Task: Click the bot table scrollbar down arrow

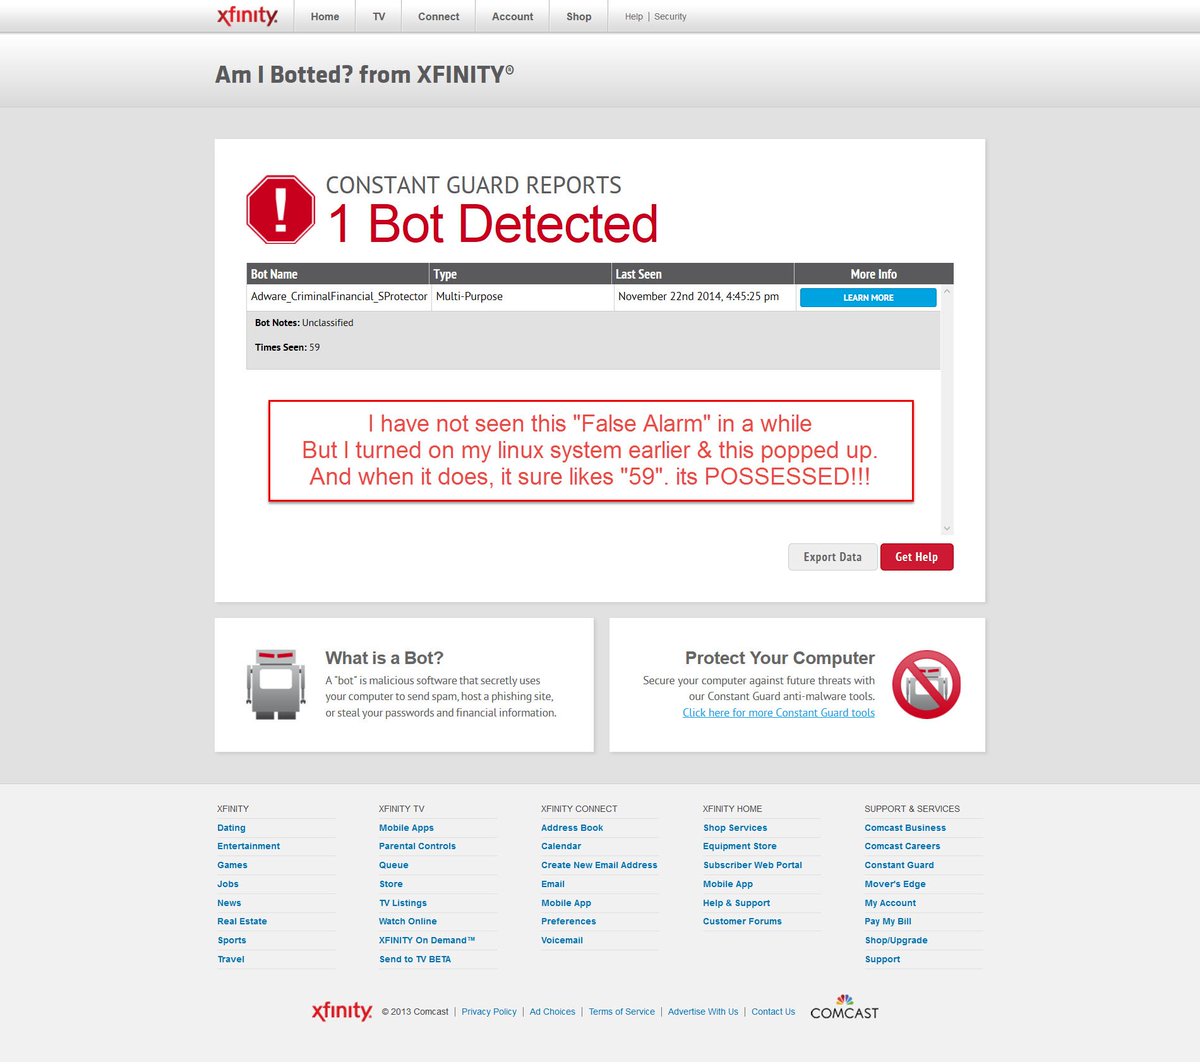Action: tap(947, 528)
